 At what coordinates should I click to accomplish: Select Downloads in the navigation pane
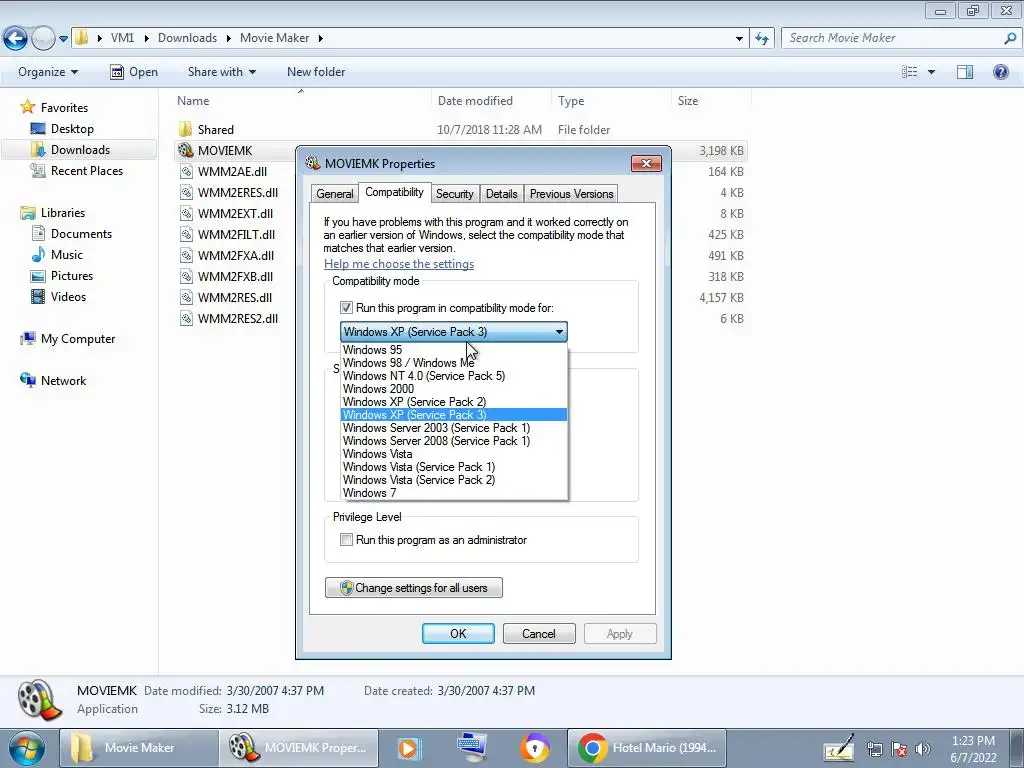click(x=80, y=150)
